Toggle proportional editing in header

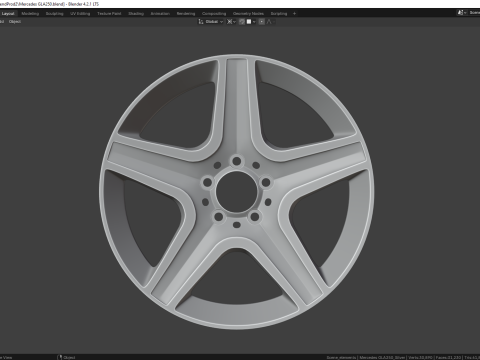click(x=262, y=22)
